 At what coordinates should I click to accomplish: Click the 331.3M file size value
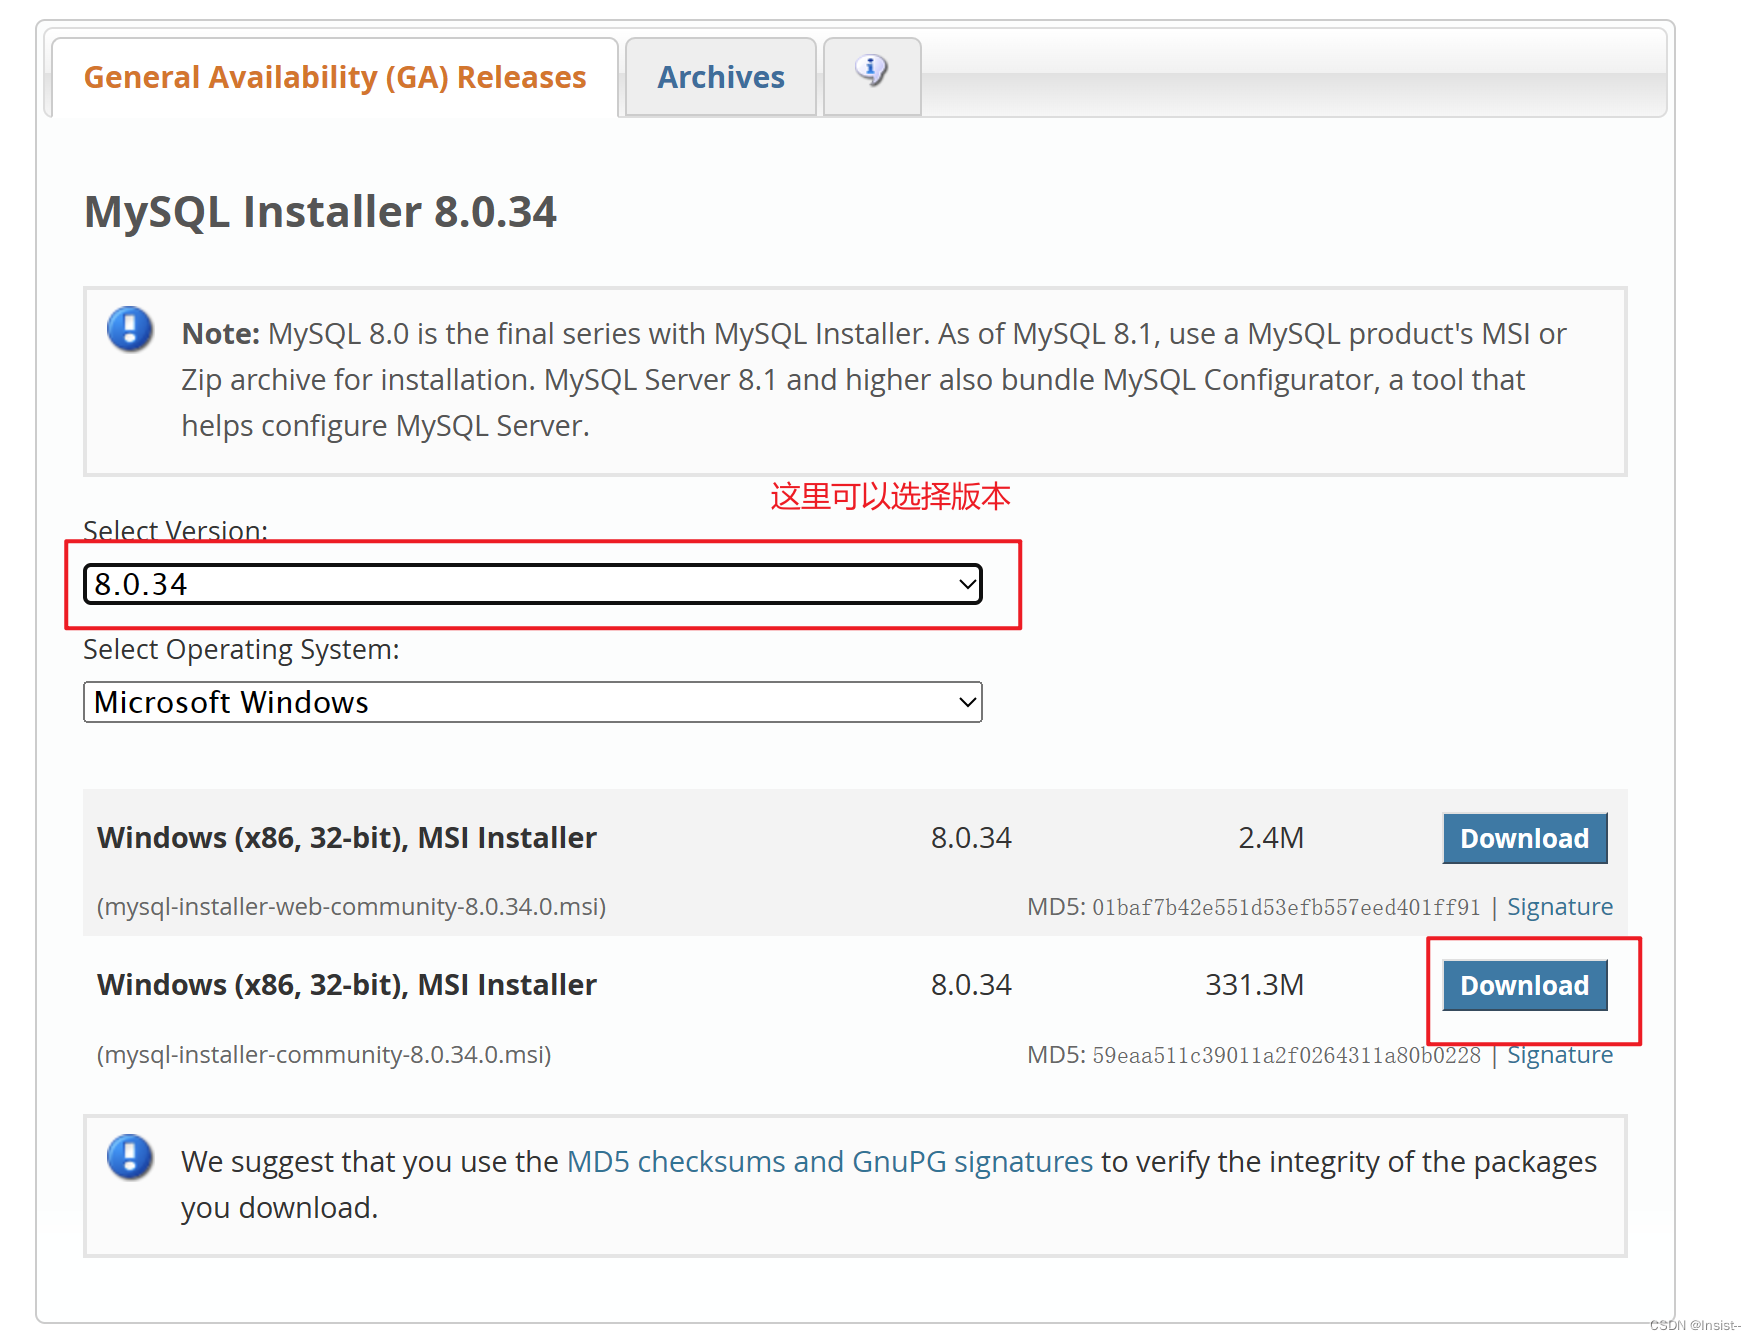[1254, 985]
